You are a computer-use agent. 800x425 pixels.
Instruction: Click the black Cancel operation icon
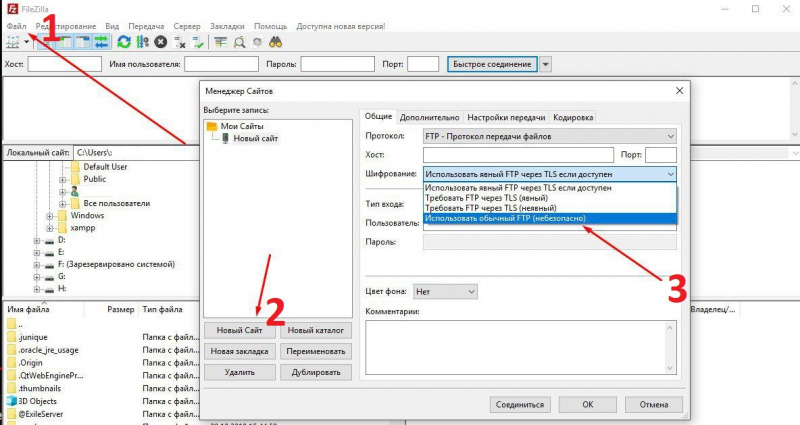click(x=161, y=42)
